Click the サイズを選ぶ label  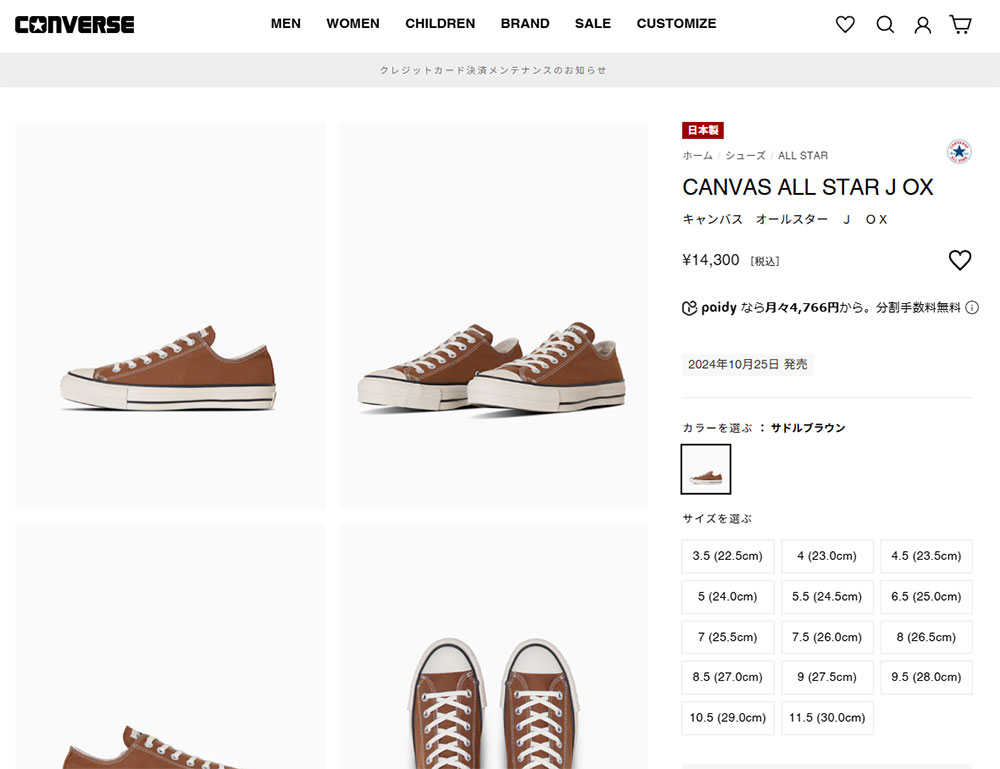pyautogui.click(x=717, y=519)
